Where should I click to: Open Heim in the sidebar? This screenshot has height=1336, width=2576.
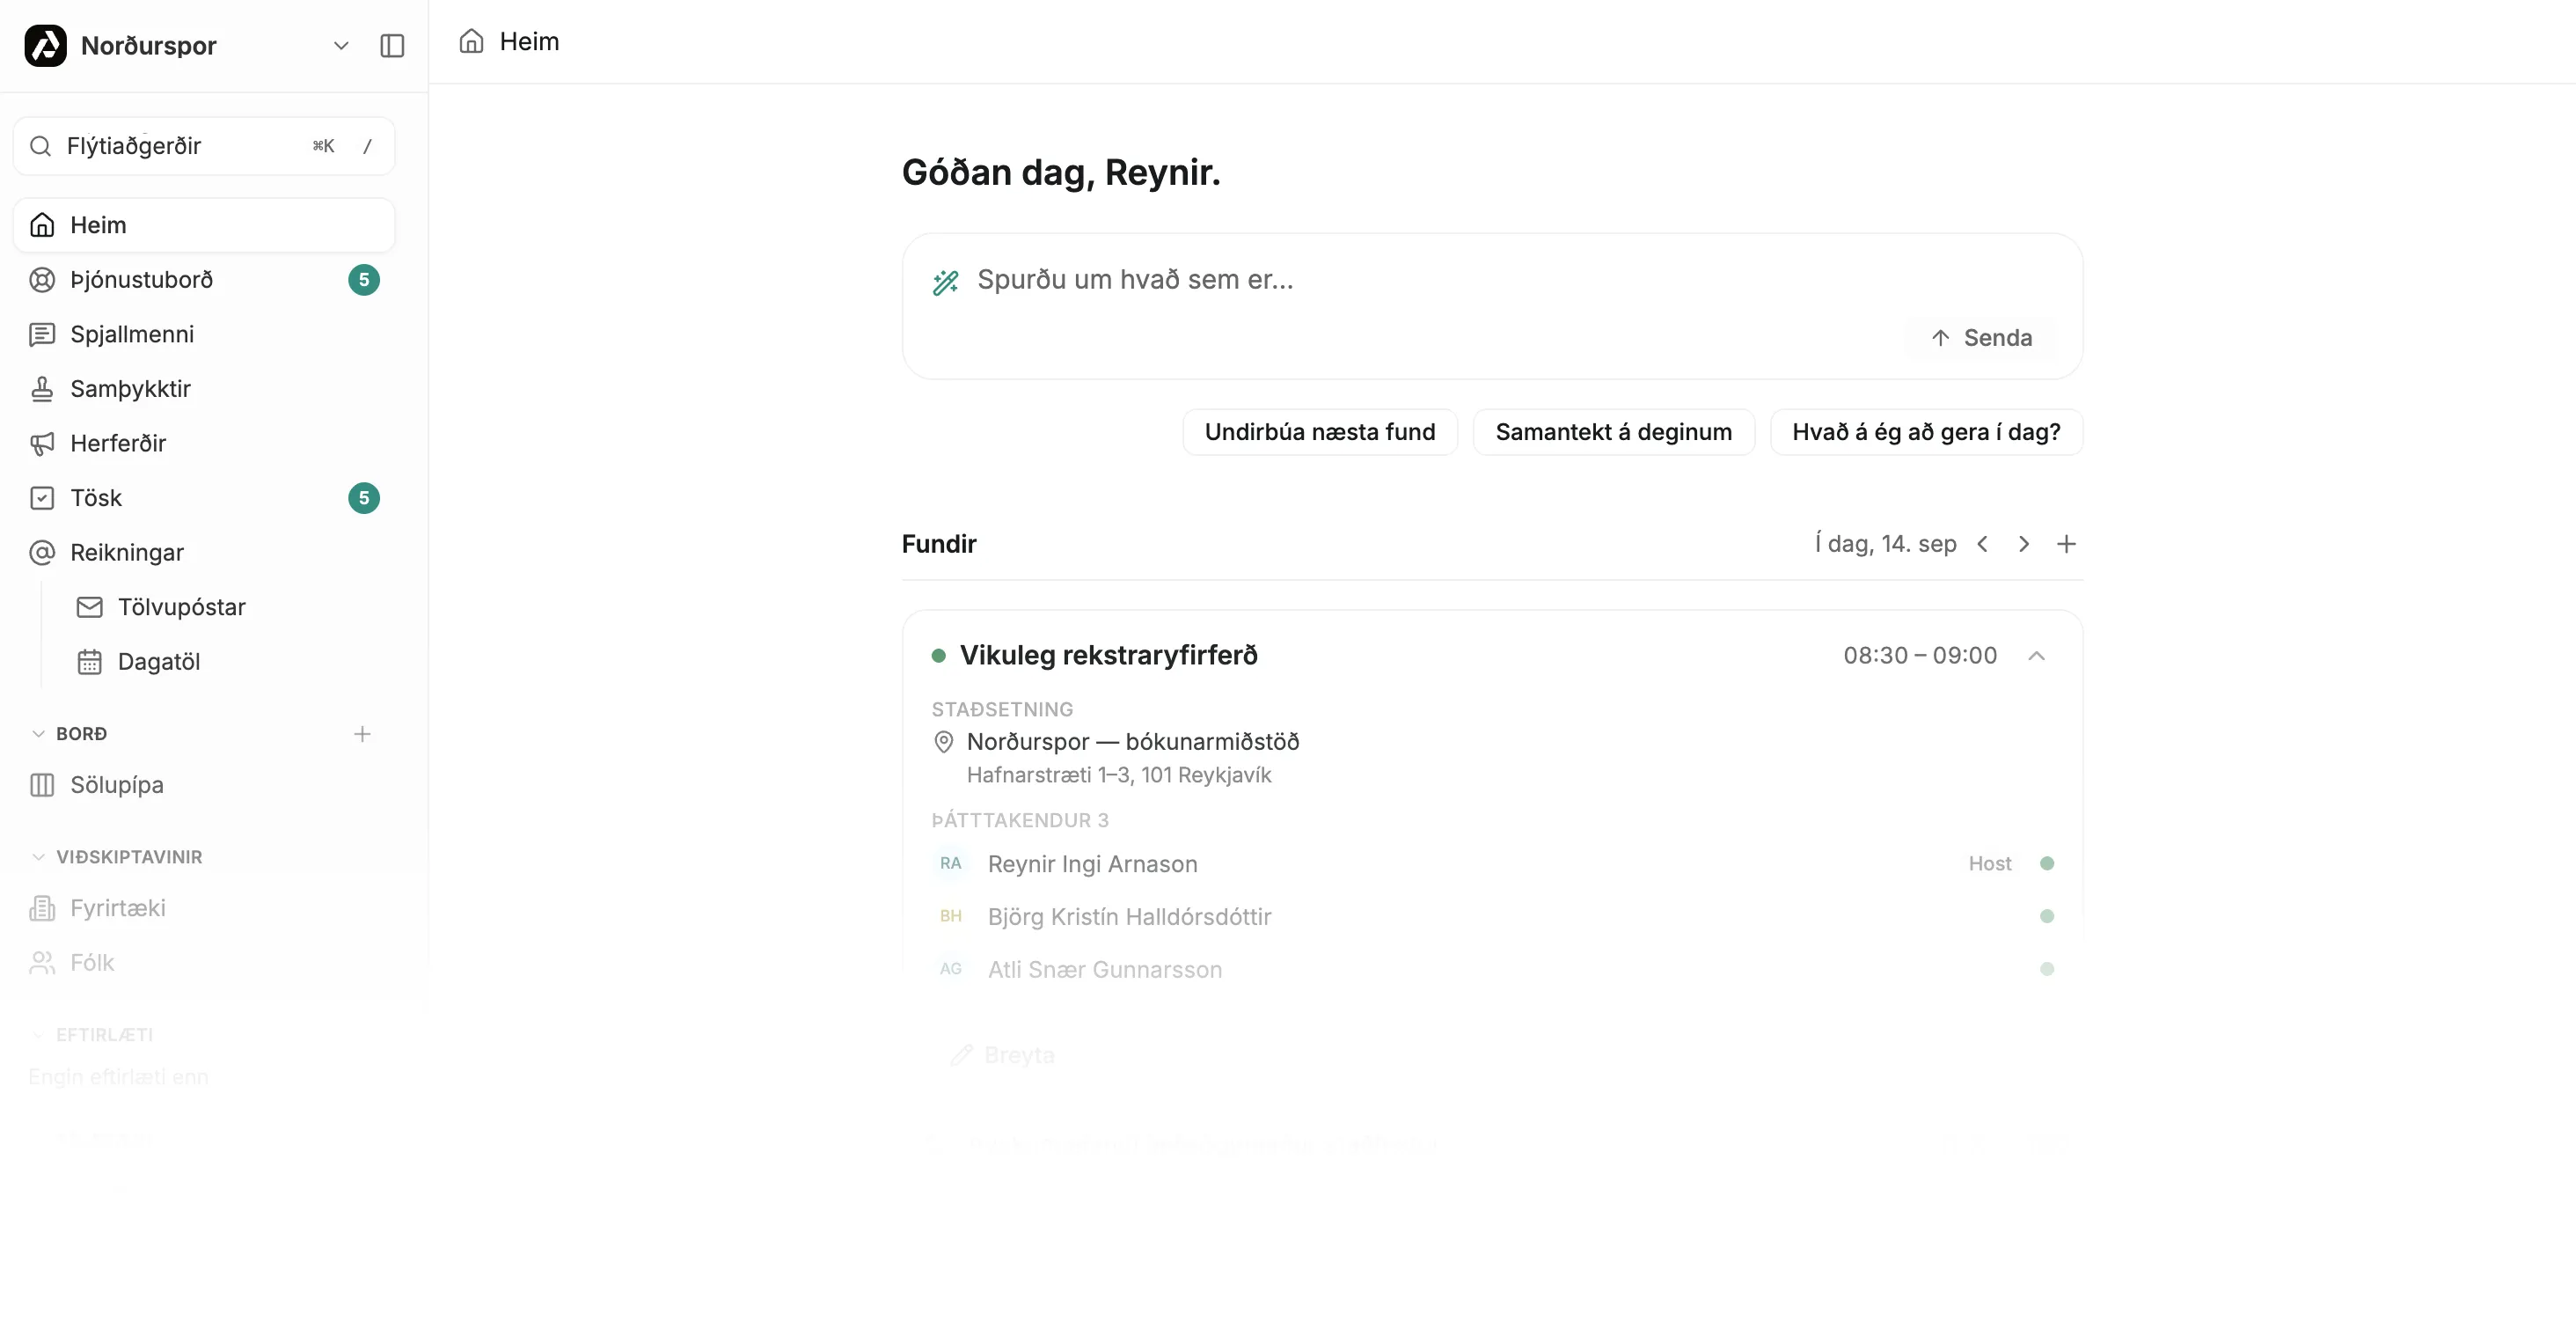click(204, 225)
